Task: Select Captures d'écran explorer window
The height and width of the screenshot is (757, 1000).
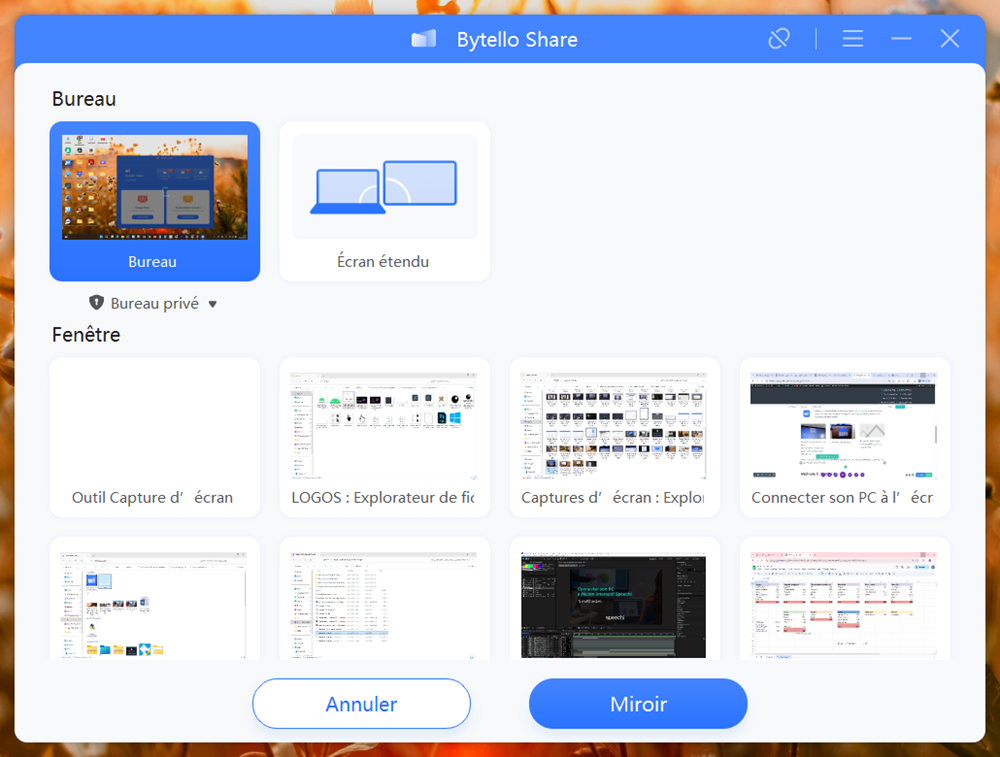Action: 614,437
